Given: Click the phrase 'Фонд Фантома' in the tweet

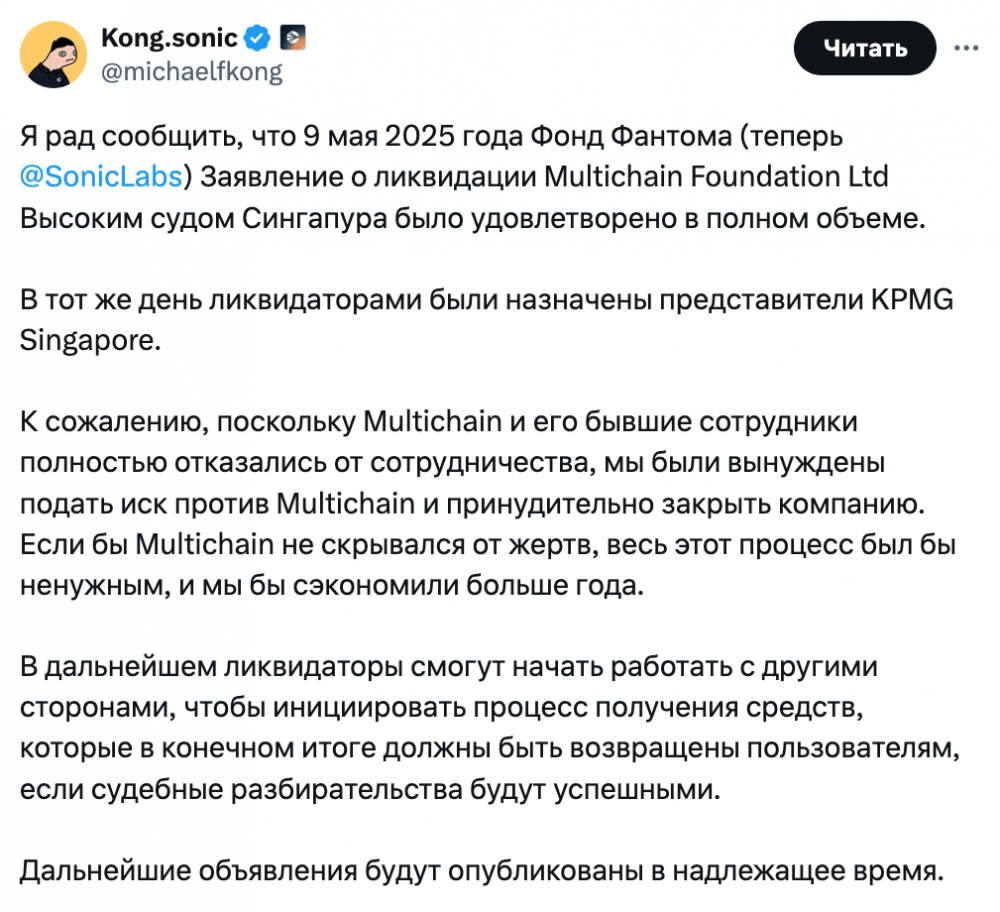Looking at the screenshot, I should [x=631, y=136].
